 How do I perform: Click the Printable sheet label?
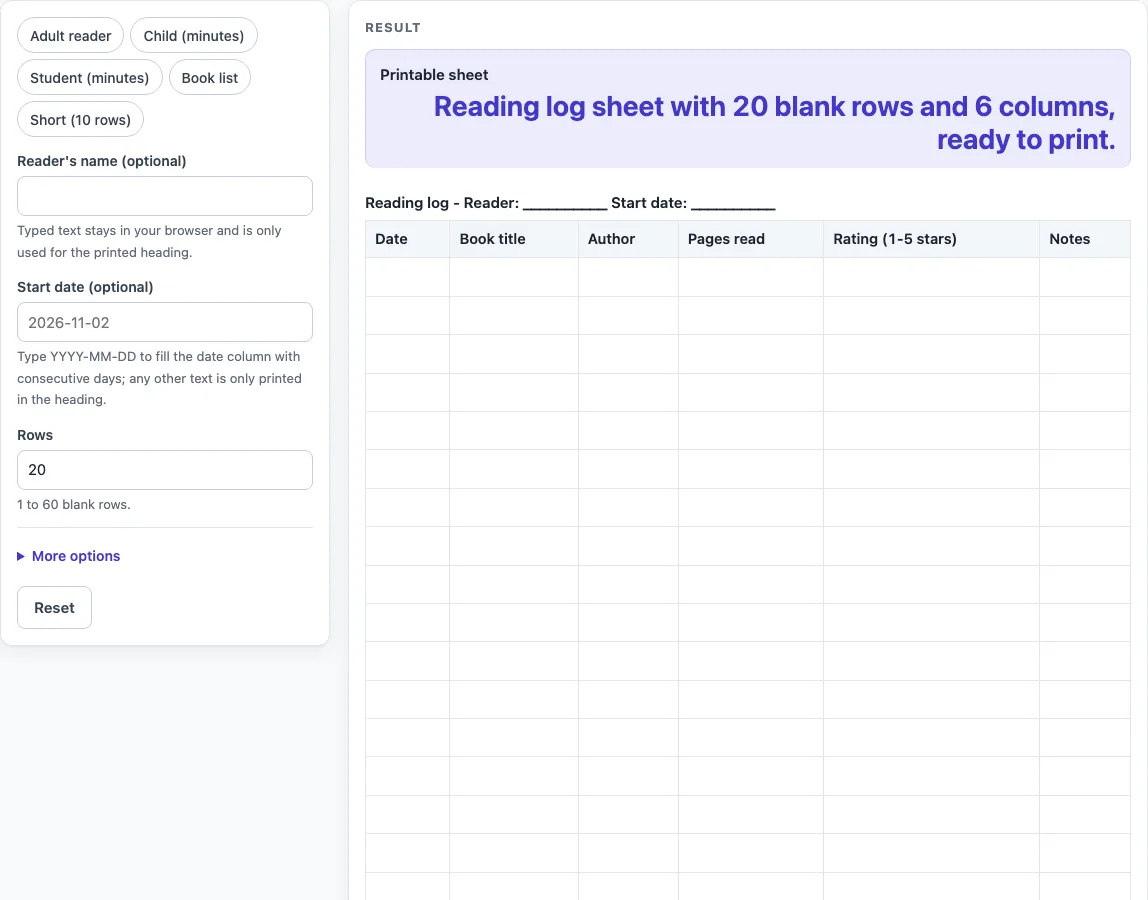(x=434, y=75)
